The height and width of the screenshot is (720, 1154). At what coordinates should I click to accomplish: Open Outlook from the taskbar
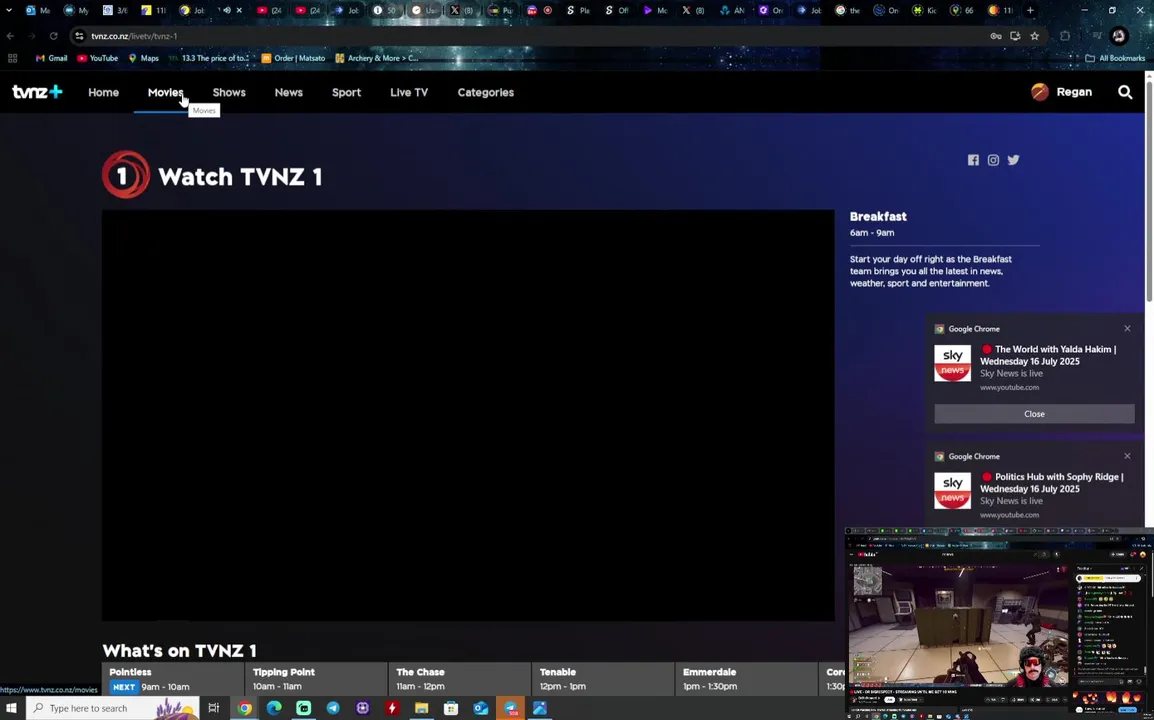481,708
